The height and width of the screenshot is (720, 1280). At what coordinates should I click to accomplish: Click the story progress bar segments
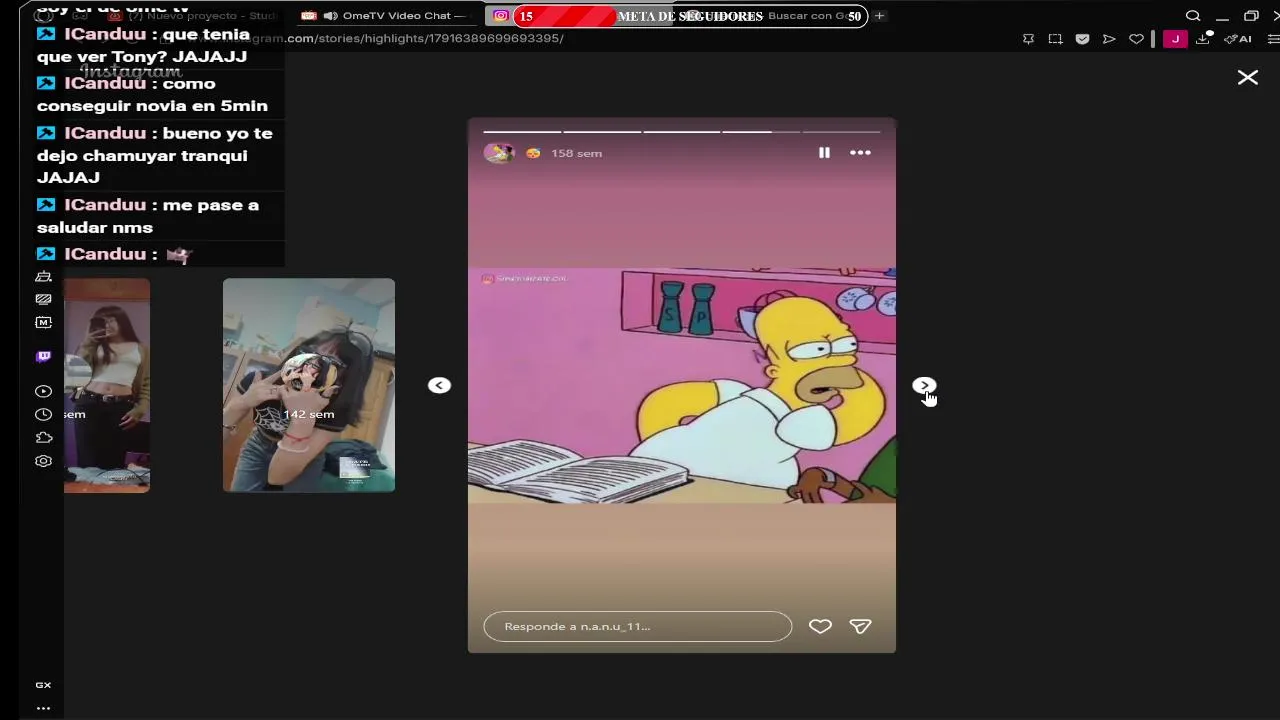click(682, 131)
